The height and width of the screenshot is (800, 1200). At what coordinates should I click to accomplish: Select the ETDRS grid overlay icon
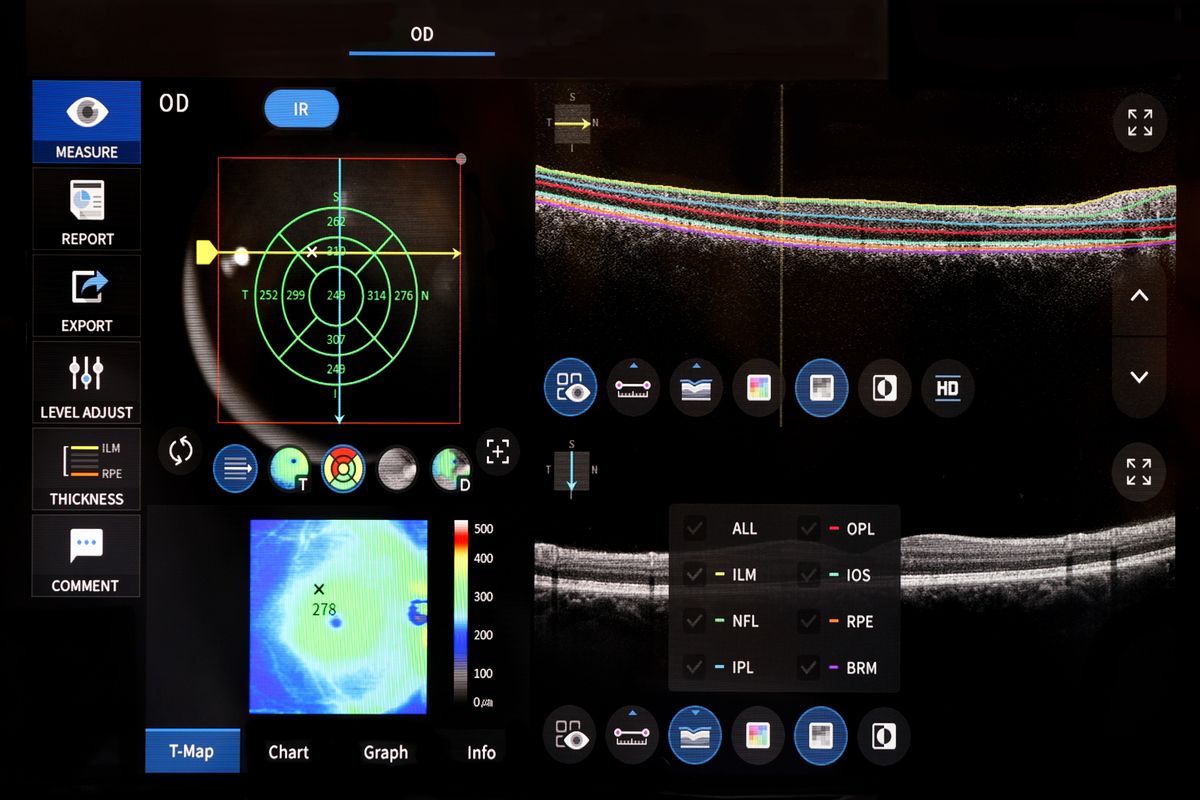[343, 468]
